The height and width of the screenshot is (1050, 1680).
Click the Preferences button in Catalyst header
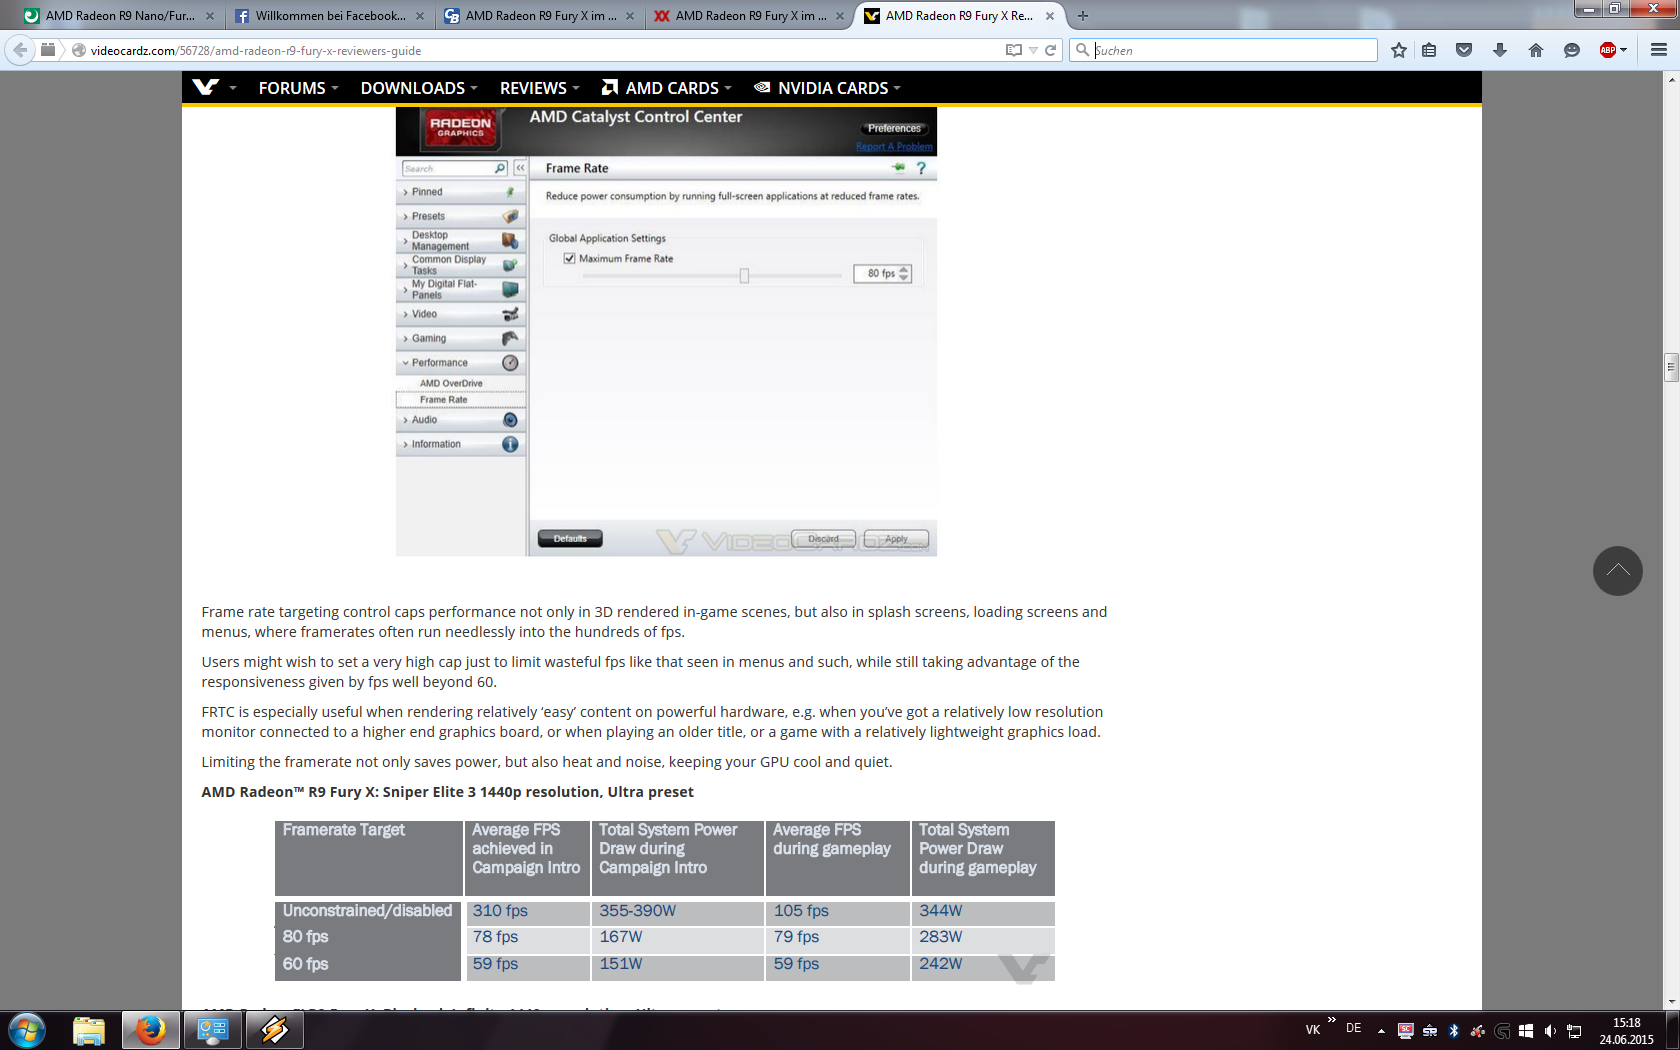point(894,128)
